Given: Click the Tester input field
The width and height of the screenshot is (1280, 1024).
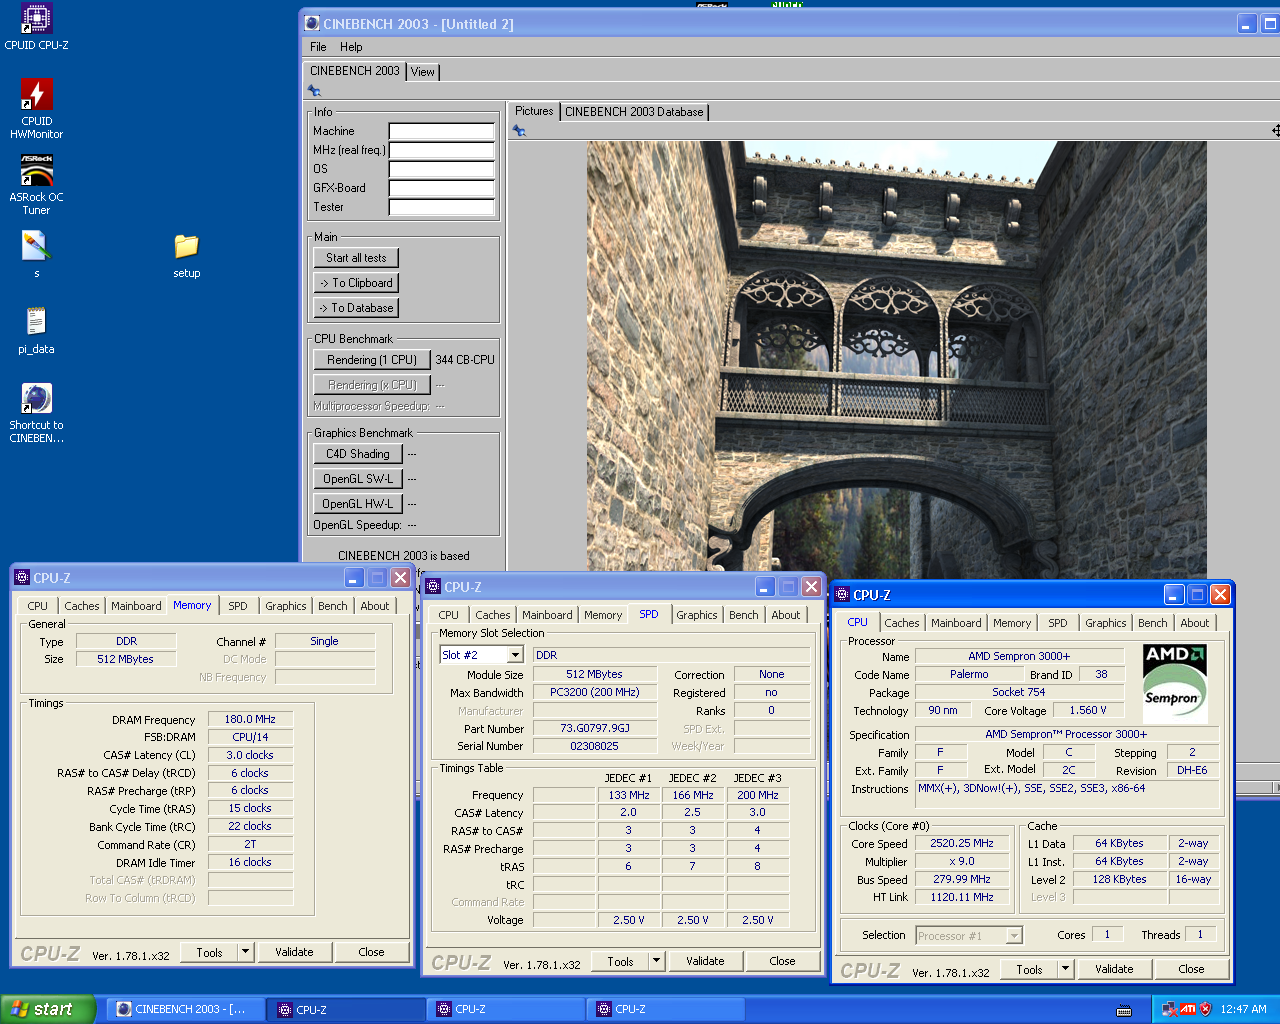Looking at the screenshot, I should (x=442, y=207).
